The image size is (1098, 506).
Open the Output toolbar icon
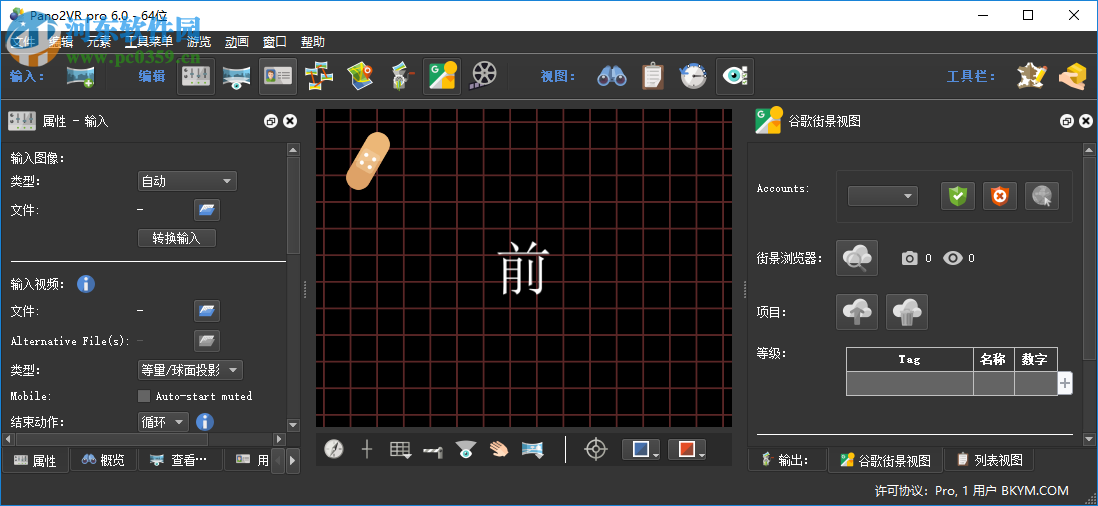coord(401,76)
